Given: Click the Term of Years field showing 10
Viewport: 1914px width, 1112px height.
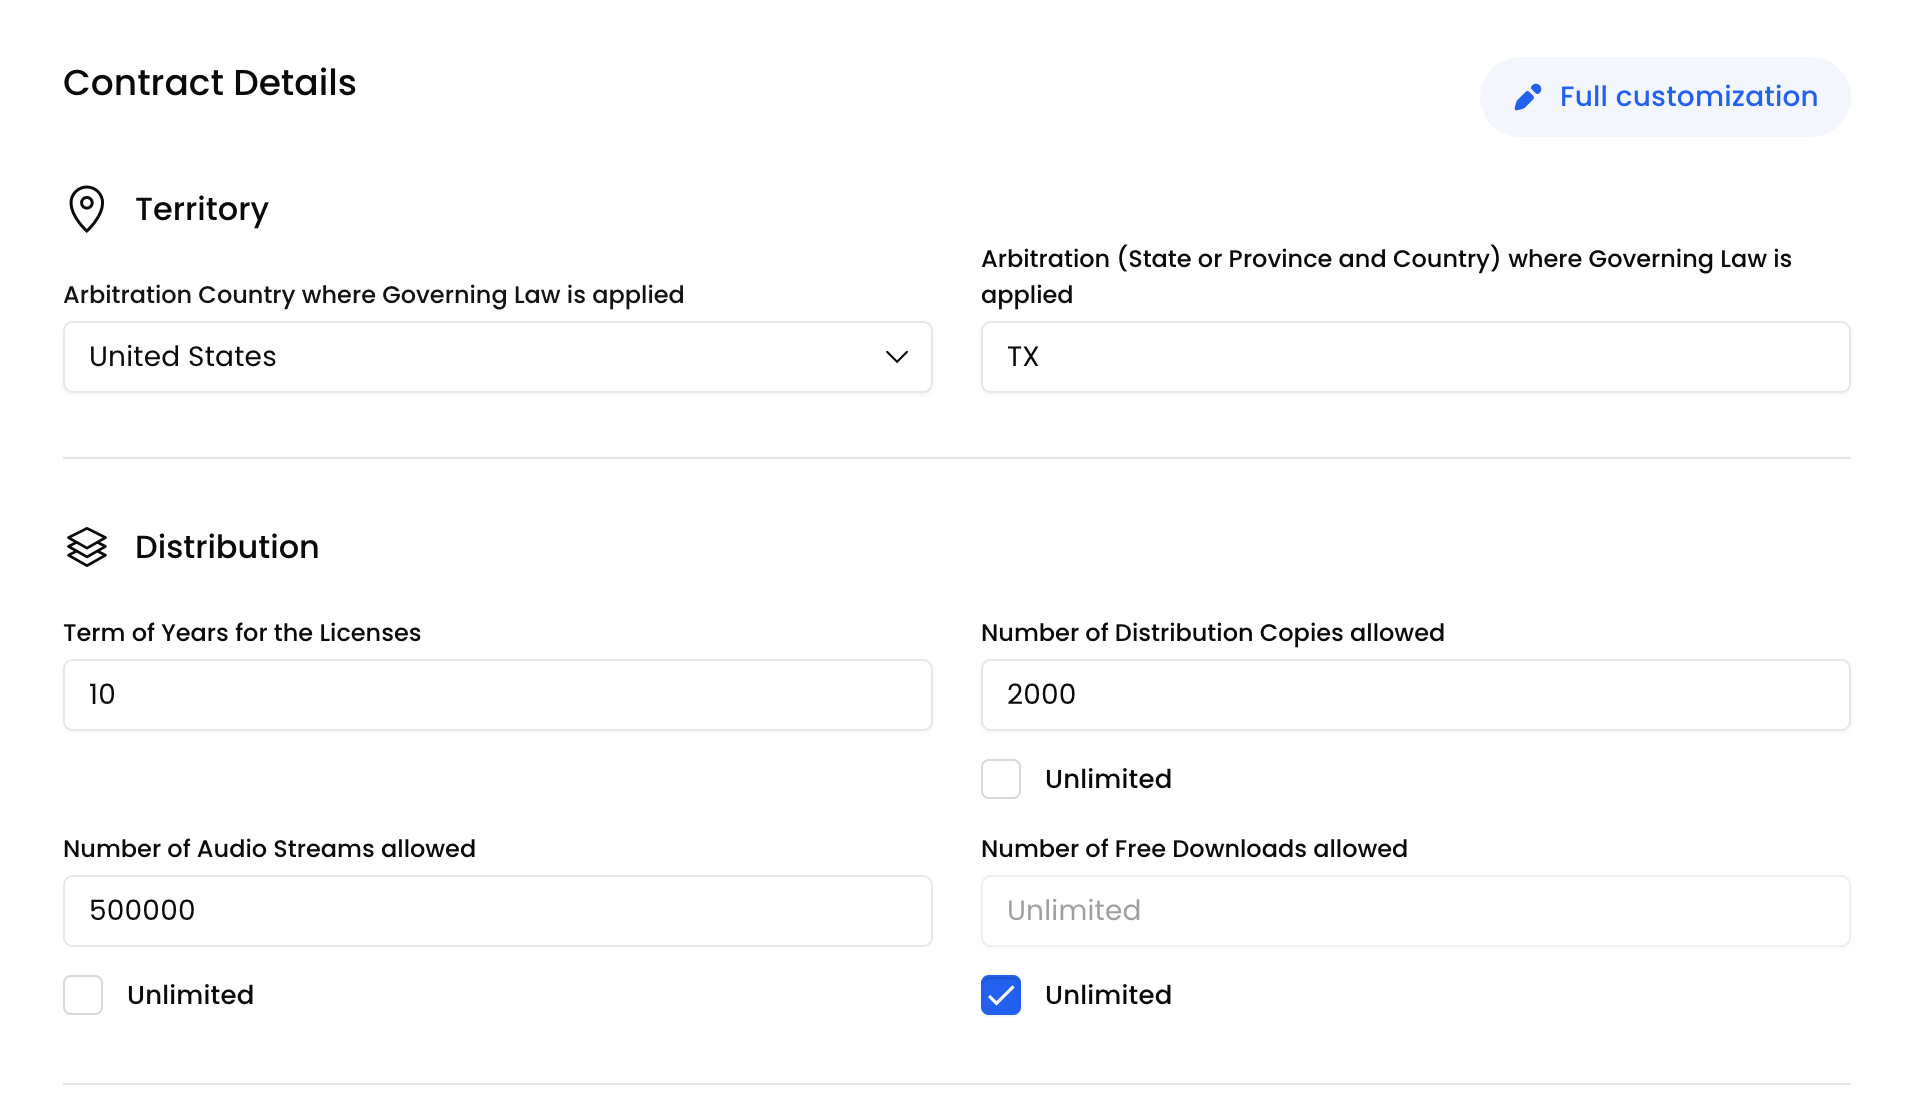Looking at the screenshot, I should 497,695.
